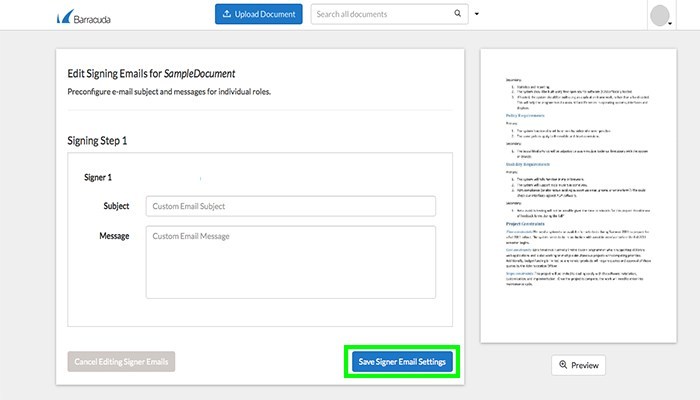Click the Preview magnifier icon
Image resolution: width=700 pixels, height=400 pixels.
564,365
